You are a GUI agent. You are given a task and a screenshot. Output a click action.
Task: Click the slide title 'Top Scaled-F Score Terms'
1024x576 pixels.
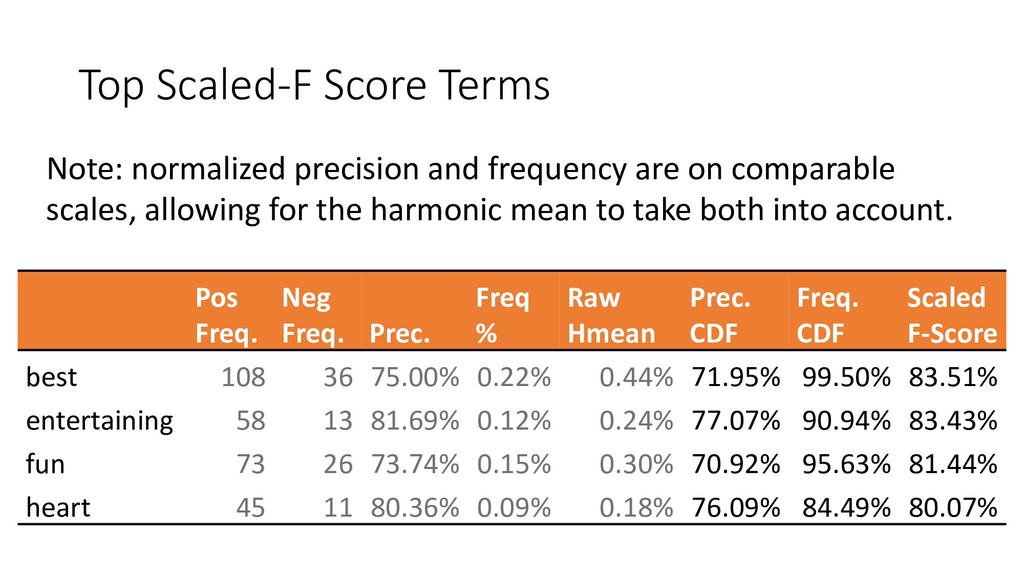(x=314, y=87)
